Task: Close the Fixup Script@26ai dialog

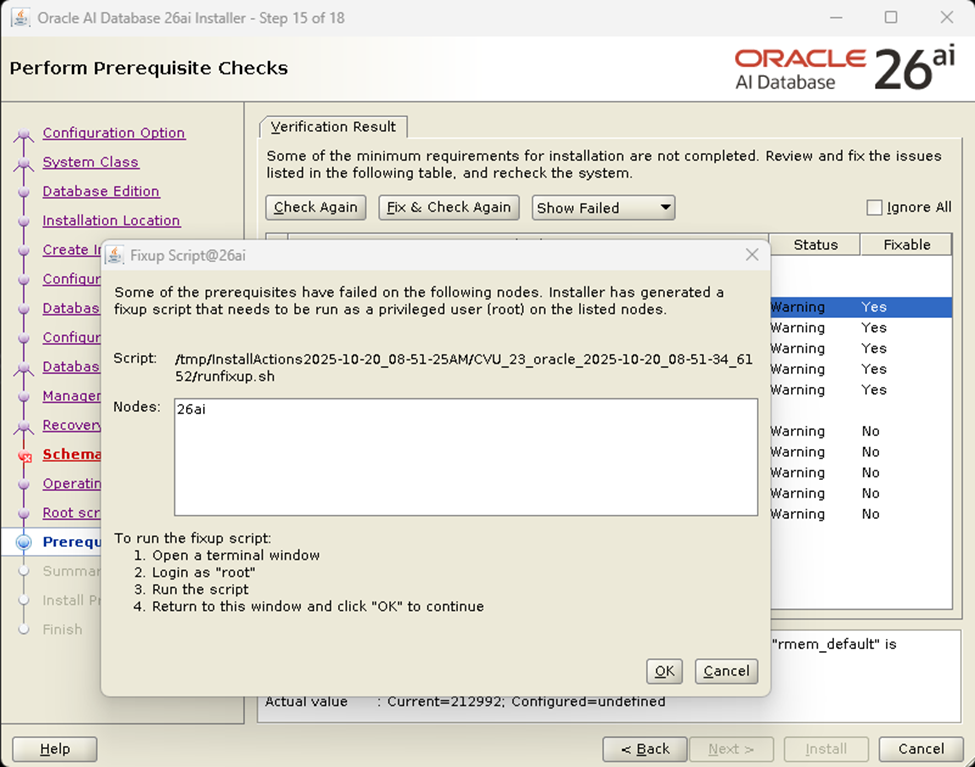Action: point(752,255)
